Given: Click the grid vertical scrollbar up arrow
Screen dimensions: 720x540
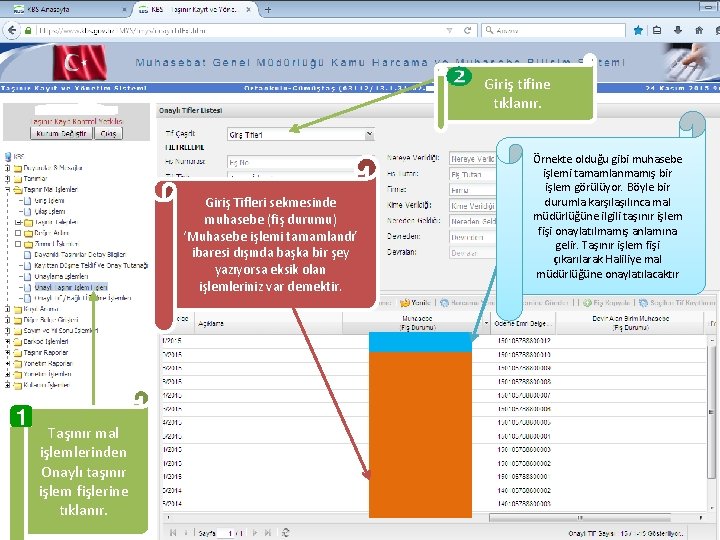Looking at the screenshot, I should click(712, 340).
